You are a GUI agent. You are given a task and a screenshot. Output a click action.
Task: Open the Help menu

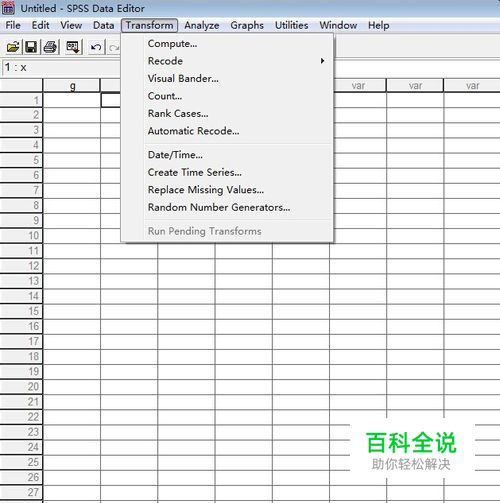(x=379, y=25)
